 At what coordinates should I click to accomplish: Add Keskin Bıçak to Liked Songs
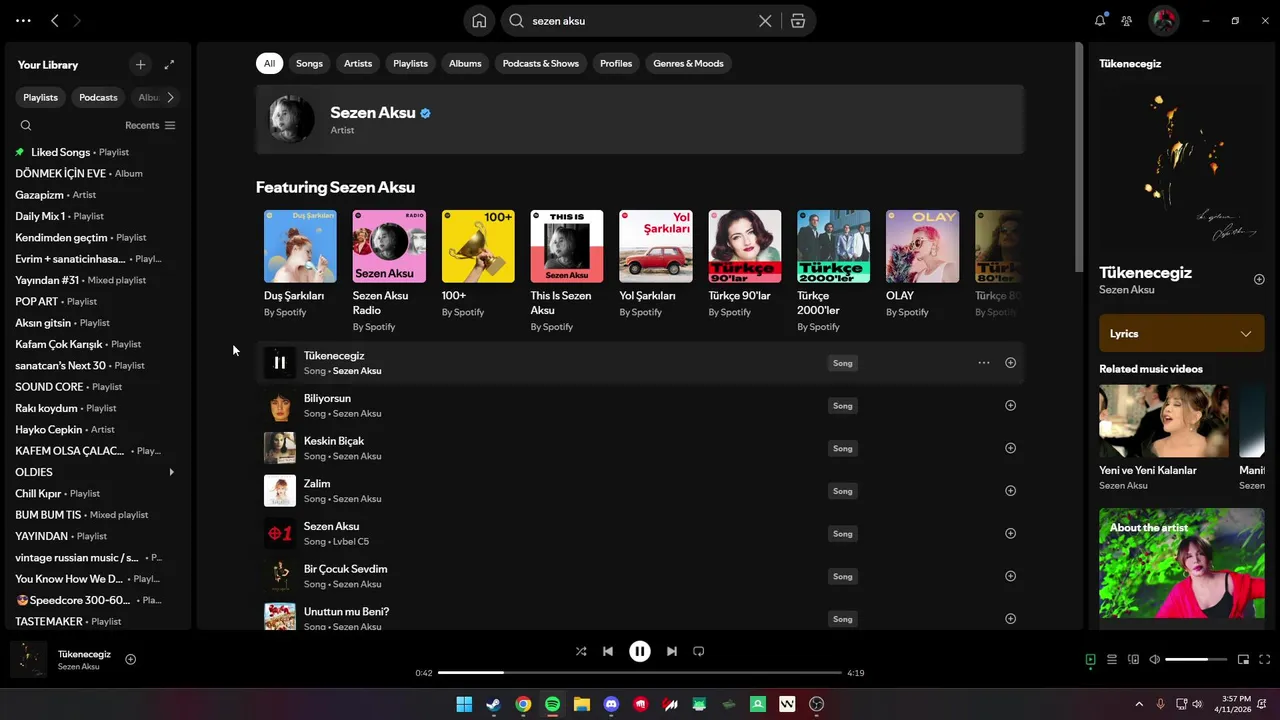[1010, 448]
